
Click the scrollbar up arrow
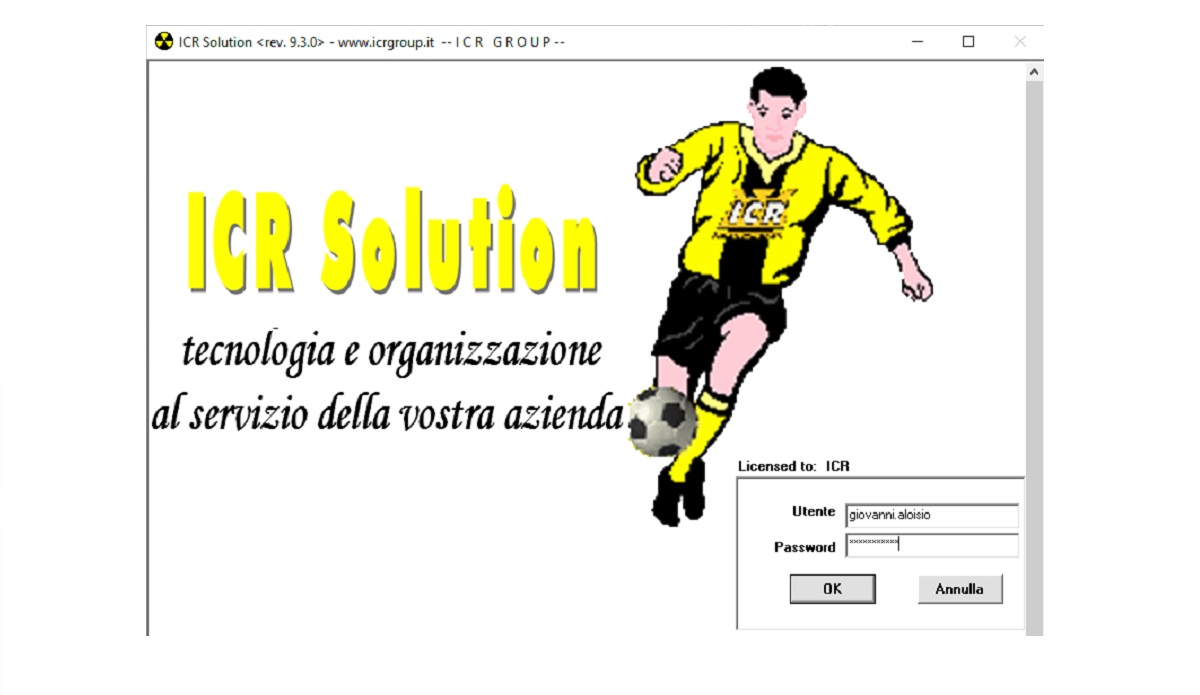point(1034,72)
